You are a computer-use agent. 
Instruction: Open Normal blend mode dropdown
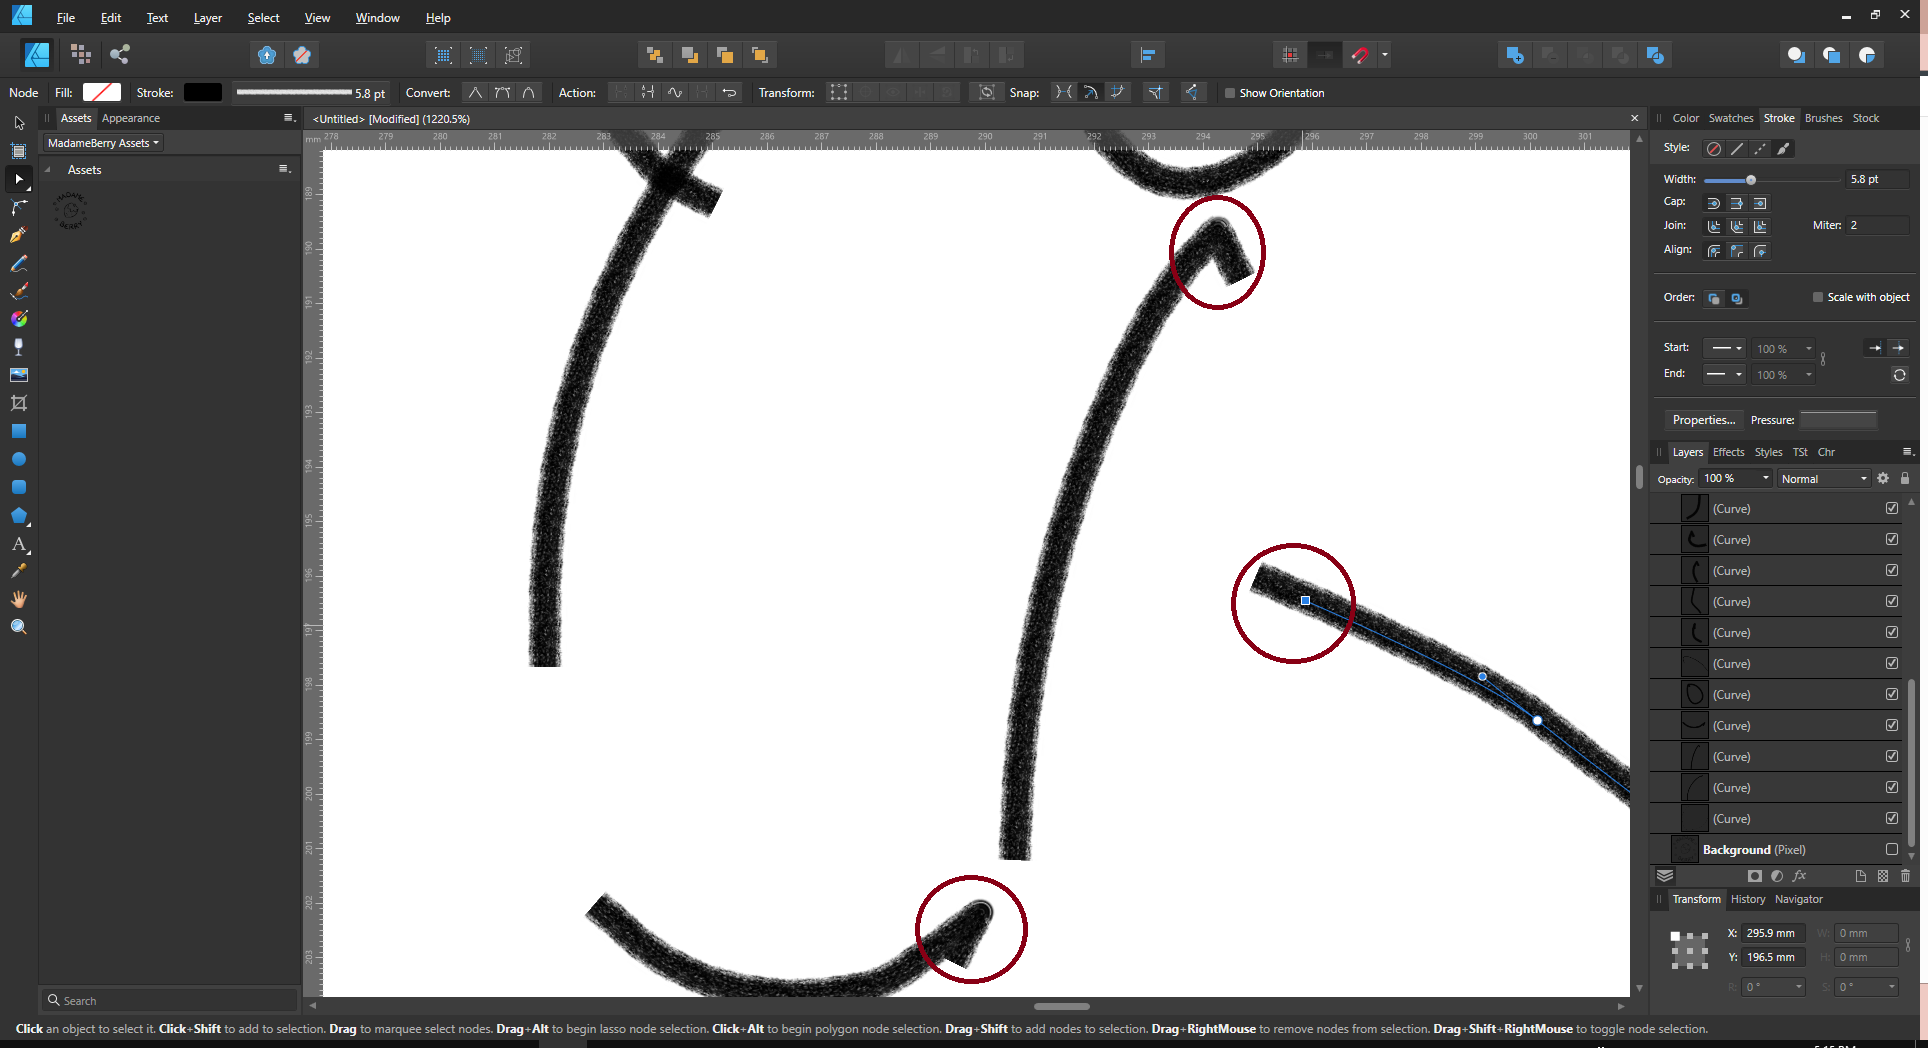click(1824, 479)
